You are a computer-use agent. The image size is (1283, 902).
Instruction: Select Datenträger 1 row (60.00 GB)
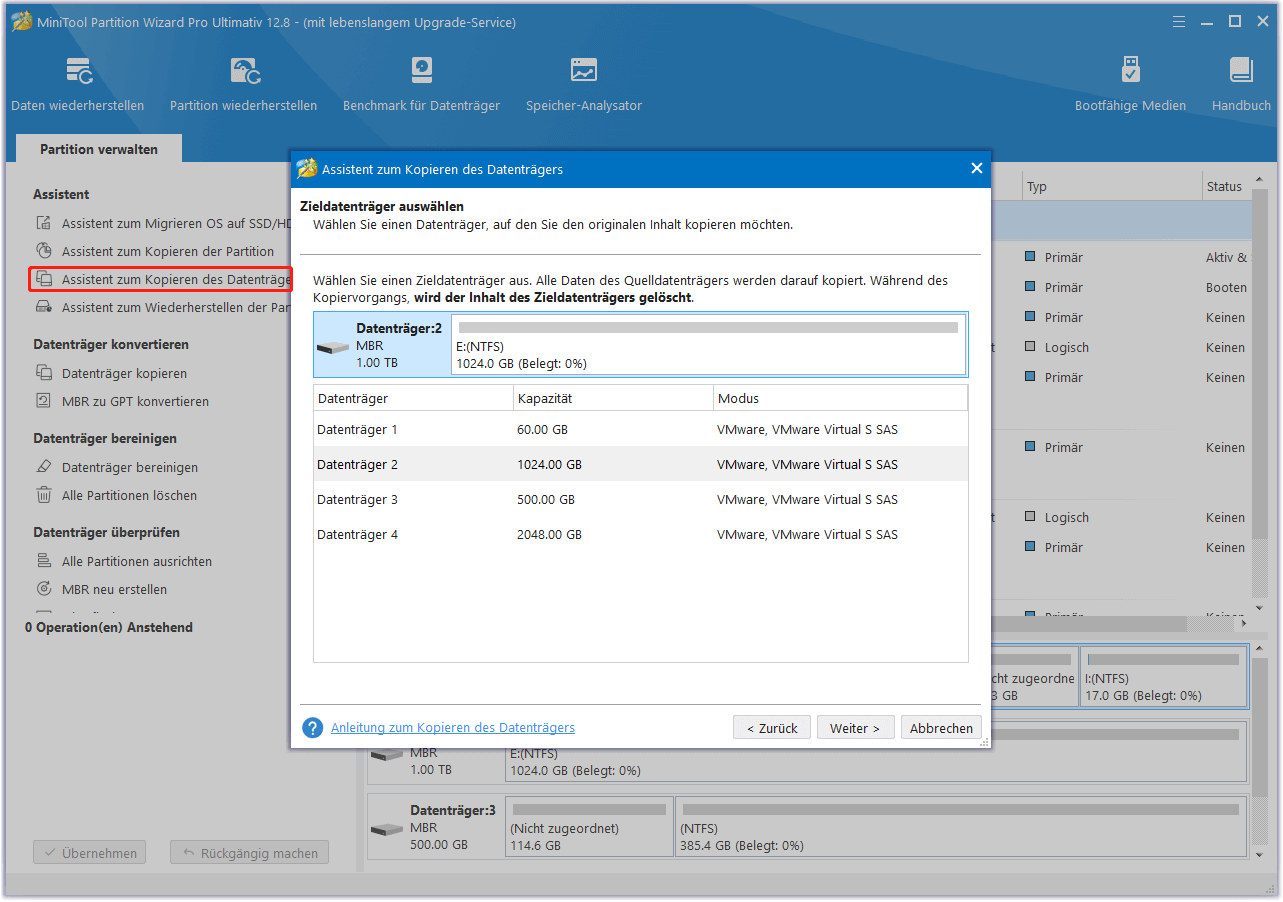[x=641, y=429]
